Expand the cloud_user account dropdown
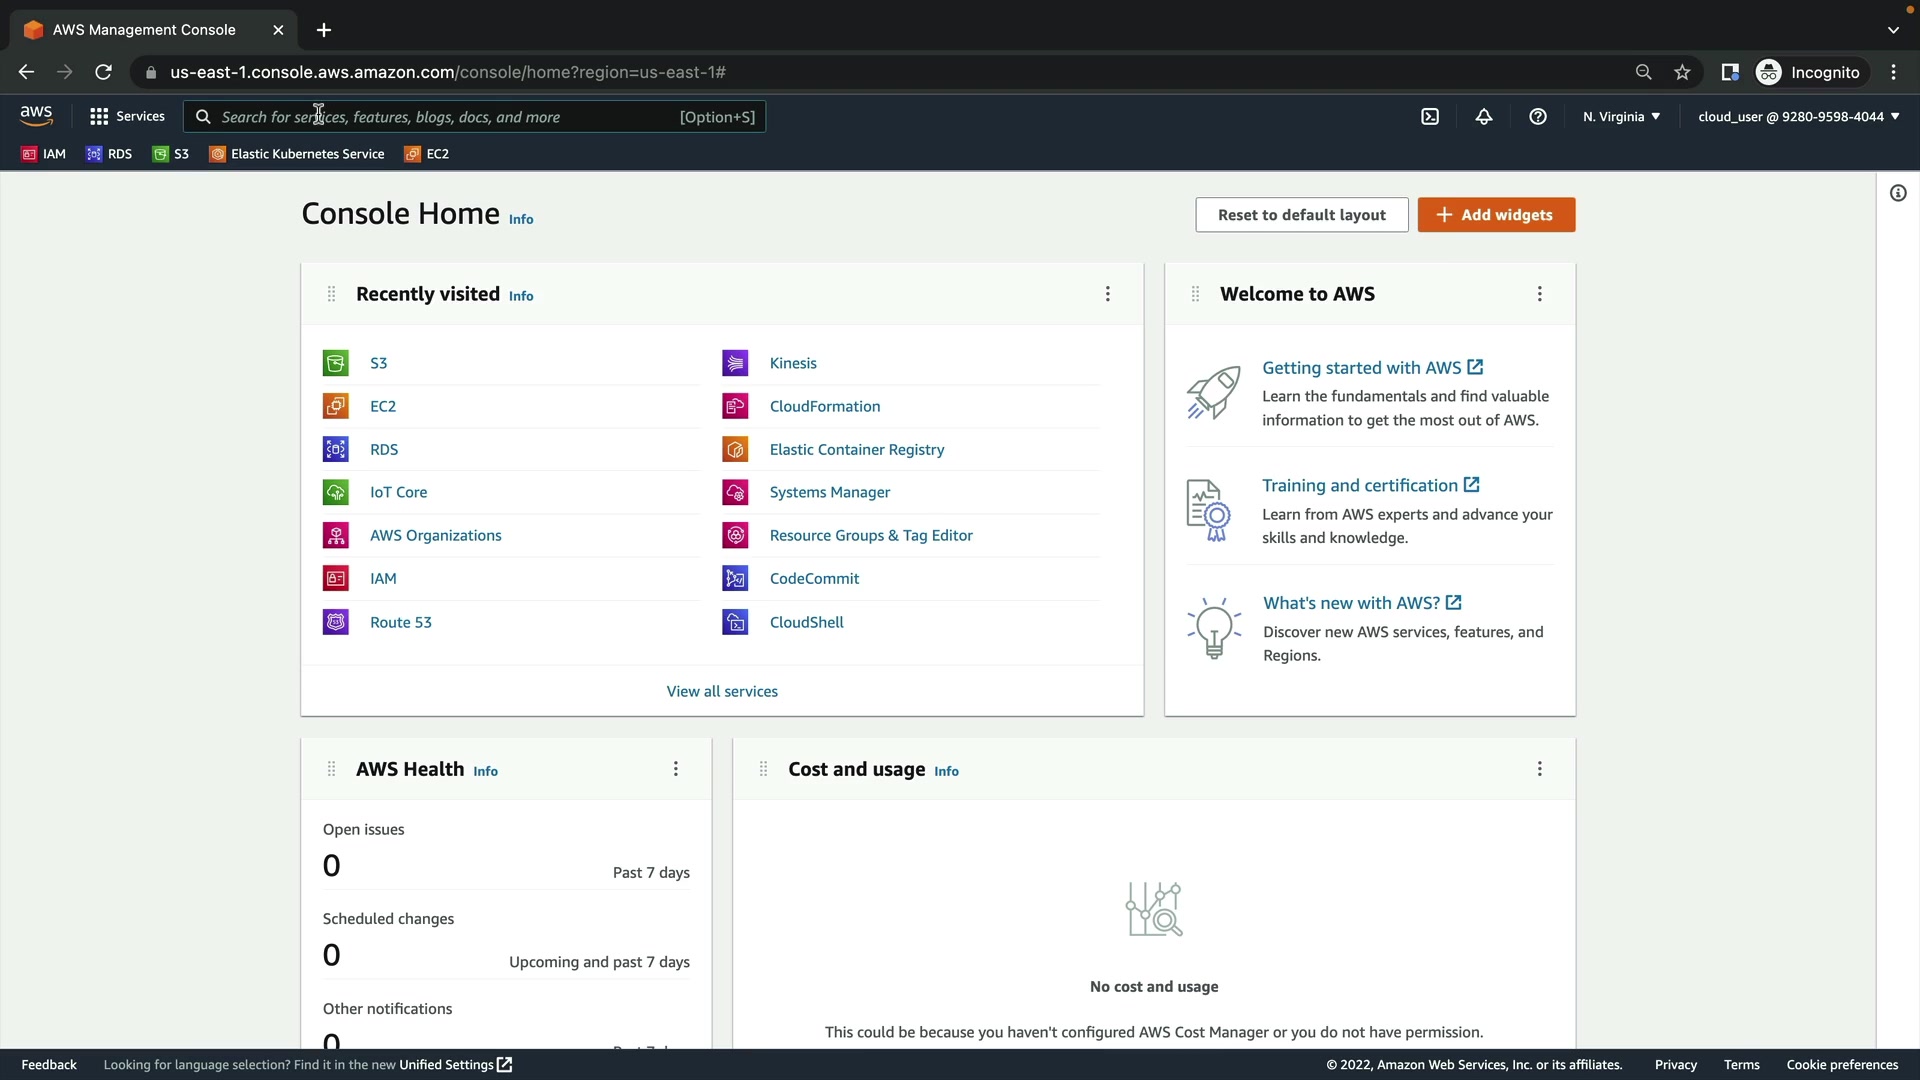 [1798, 117]
